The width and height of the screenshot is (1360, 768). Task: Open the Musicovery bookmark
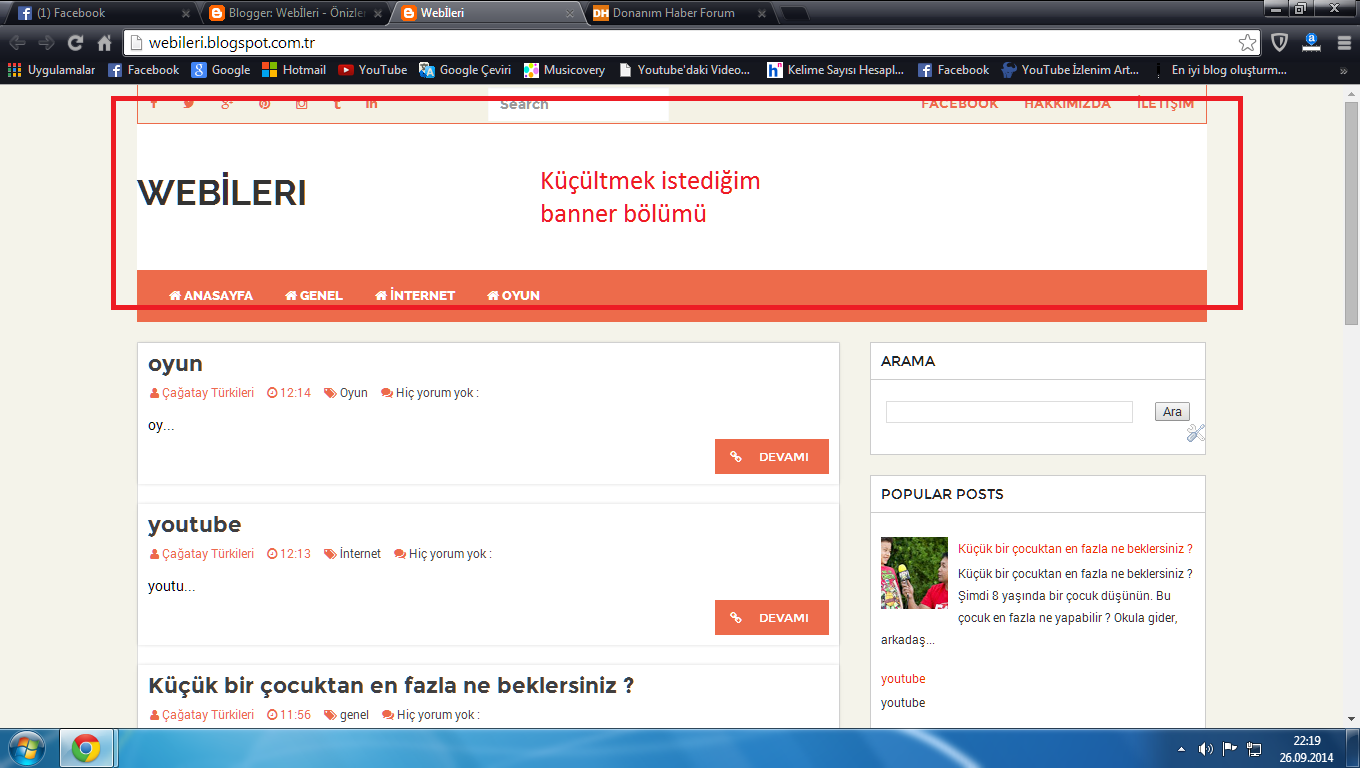pyautogui.click(x=564, y=70)
